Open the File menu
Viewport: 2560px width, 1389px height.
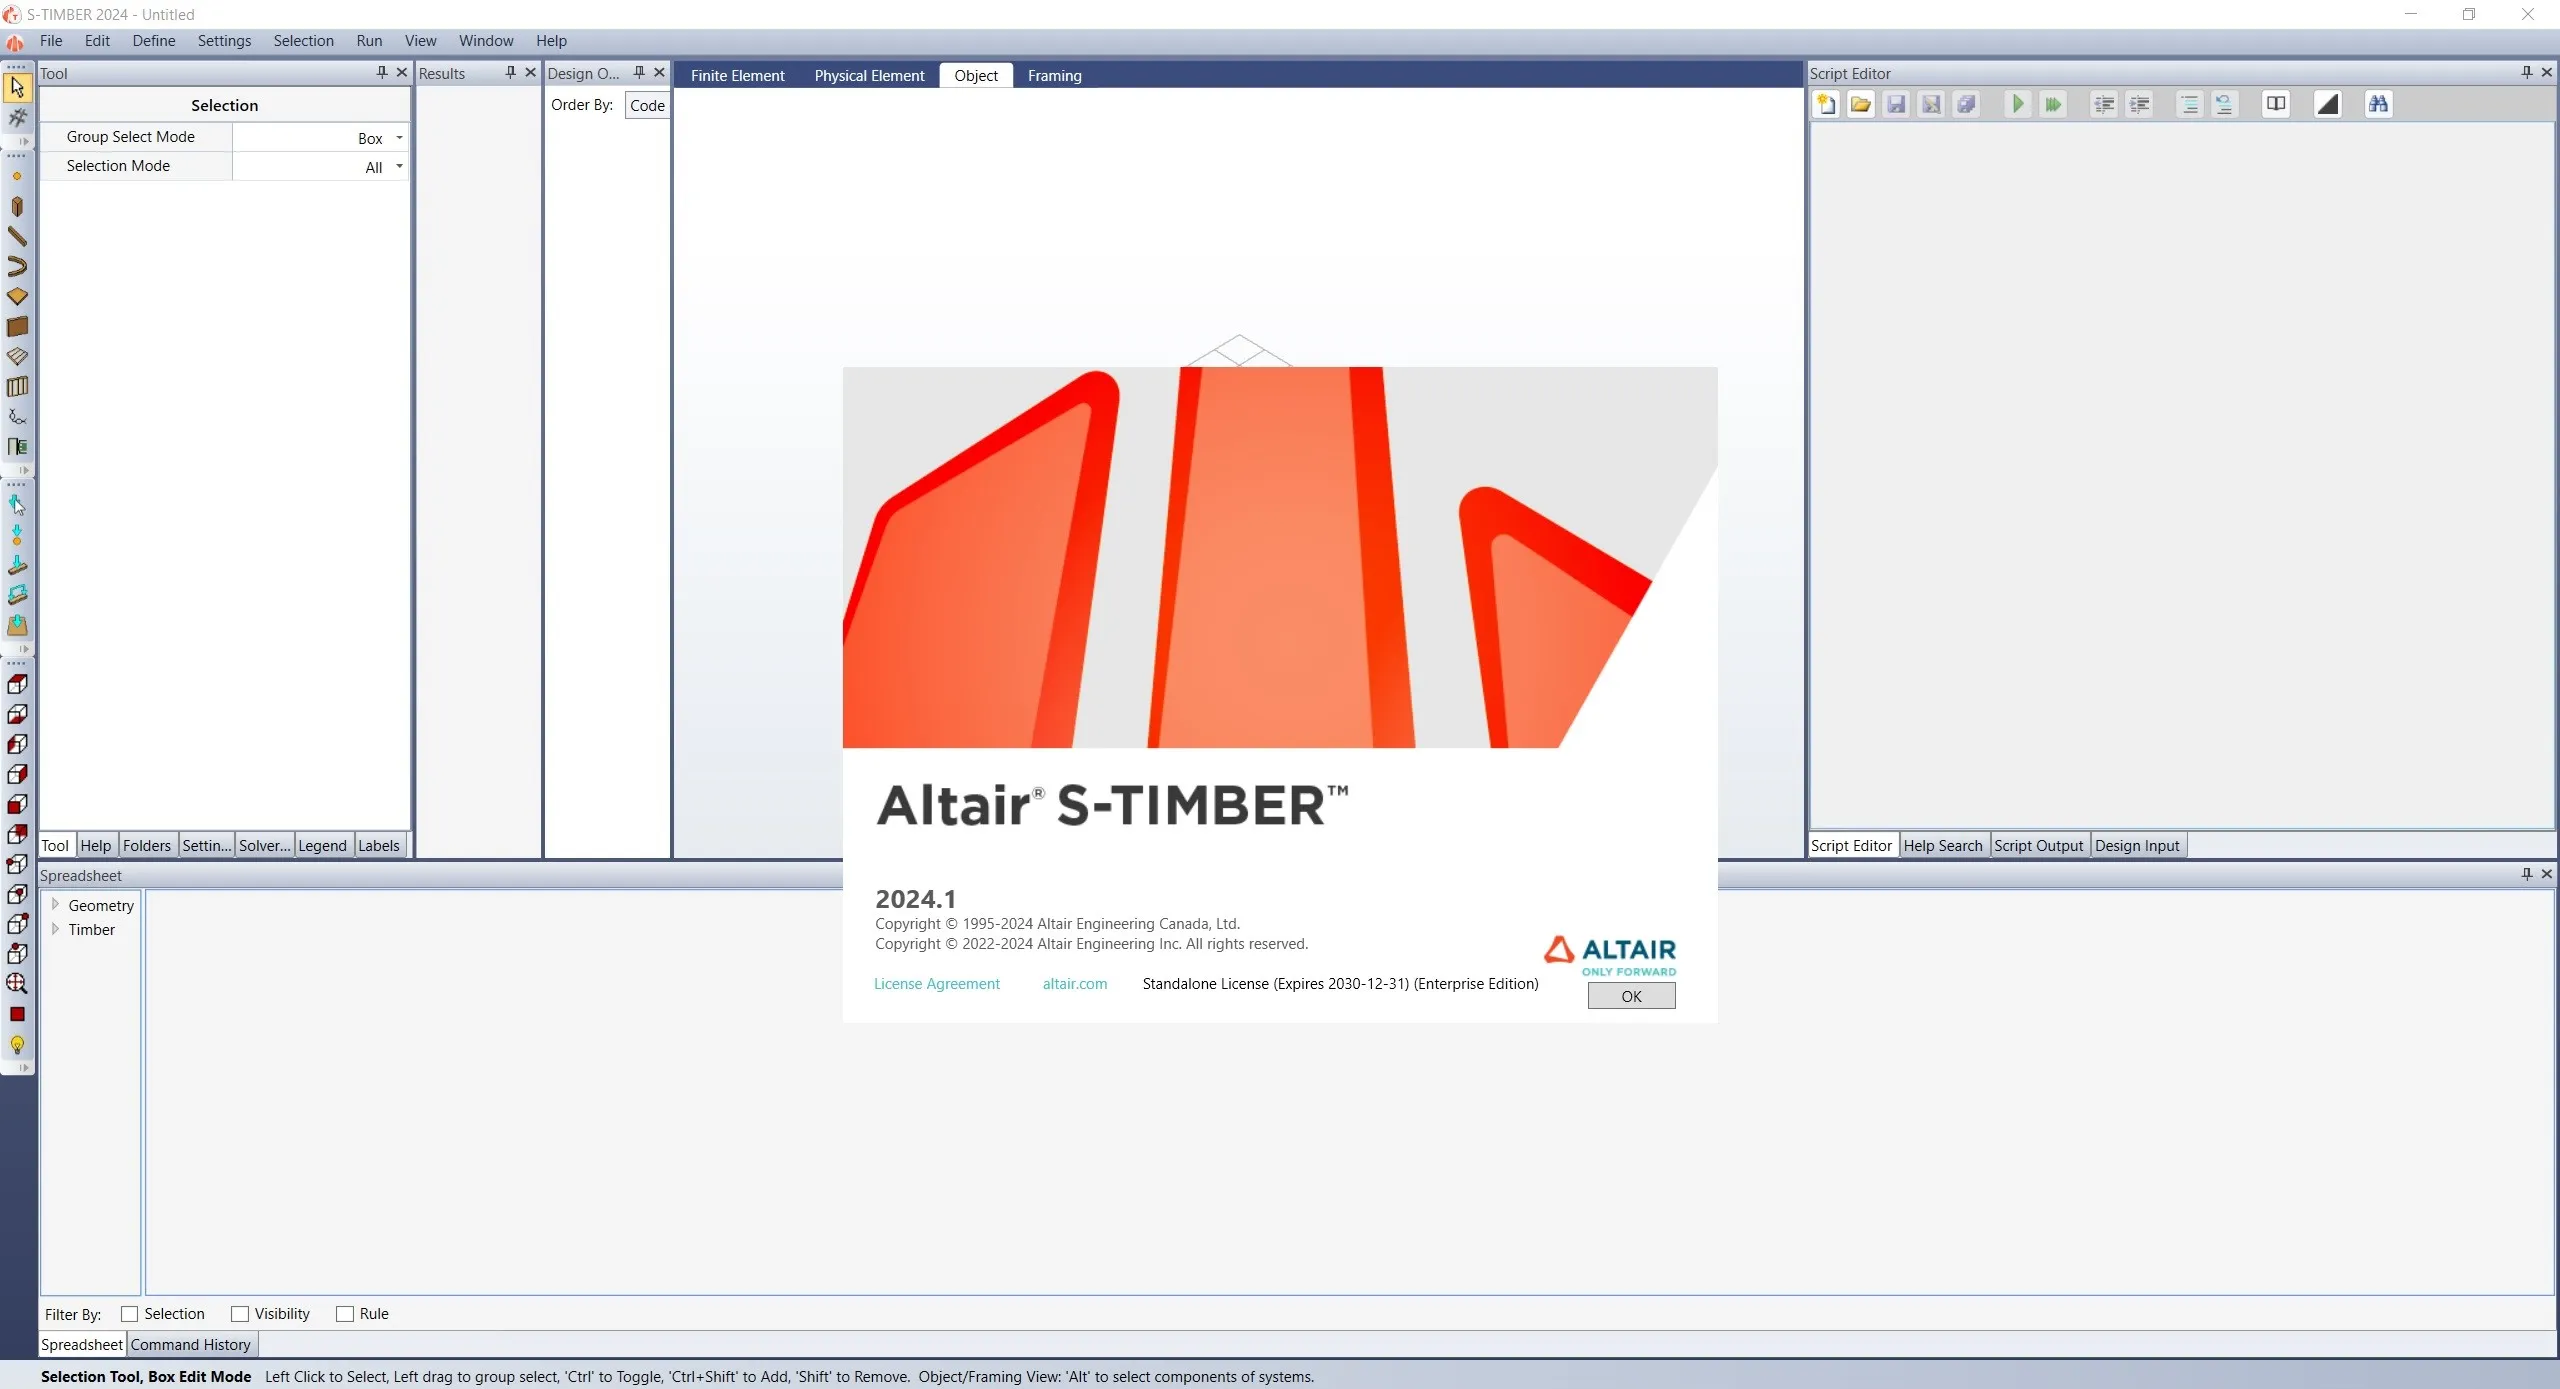point(51,41)
